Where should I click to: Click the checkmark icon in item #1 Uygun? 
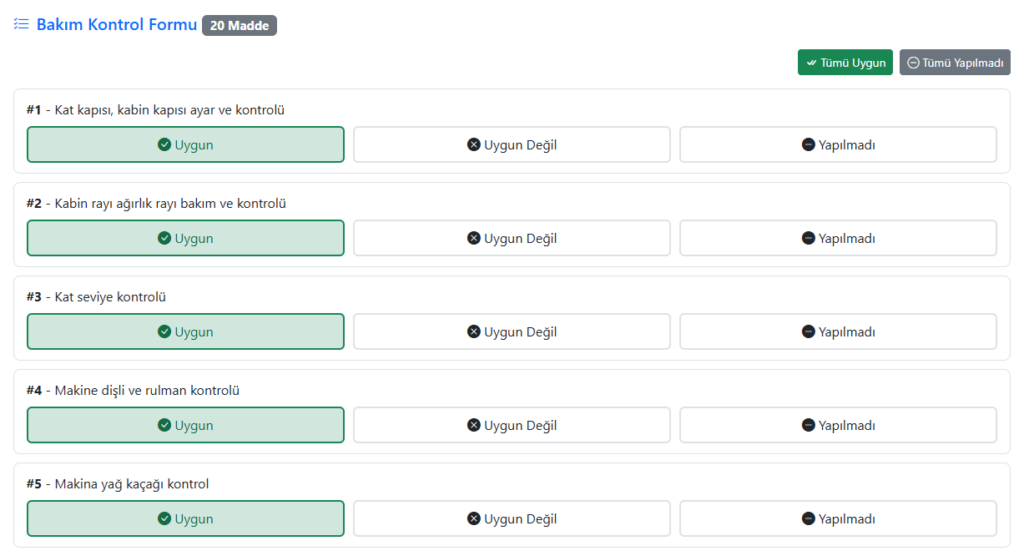[x=165, y=144]
